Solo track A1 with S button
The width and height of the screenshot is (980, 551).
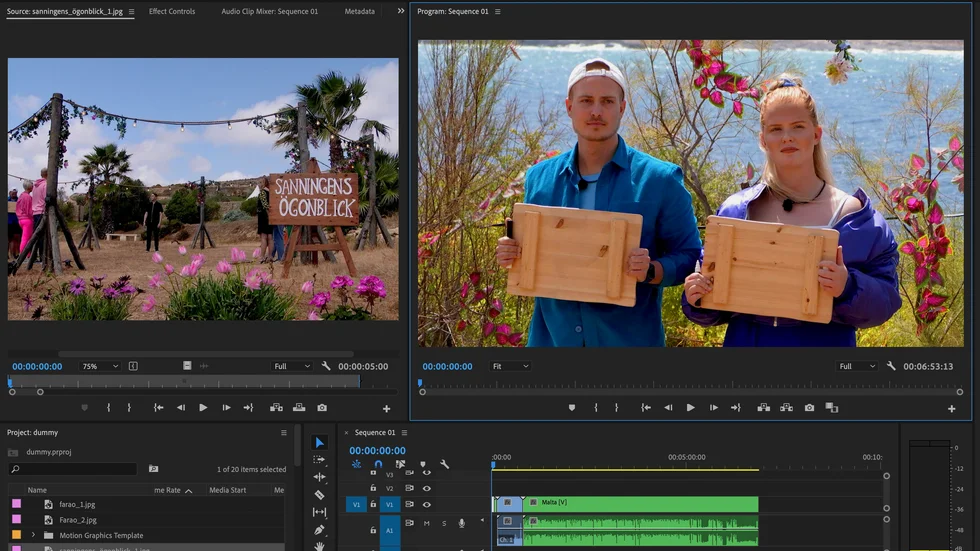point(444,524)
